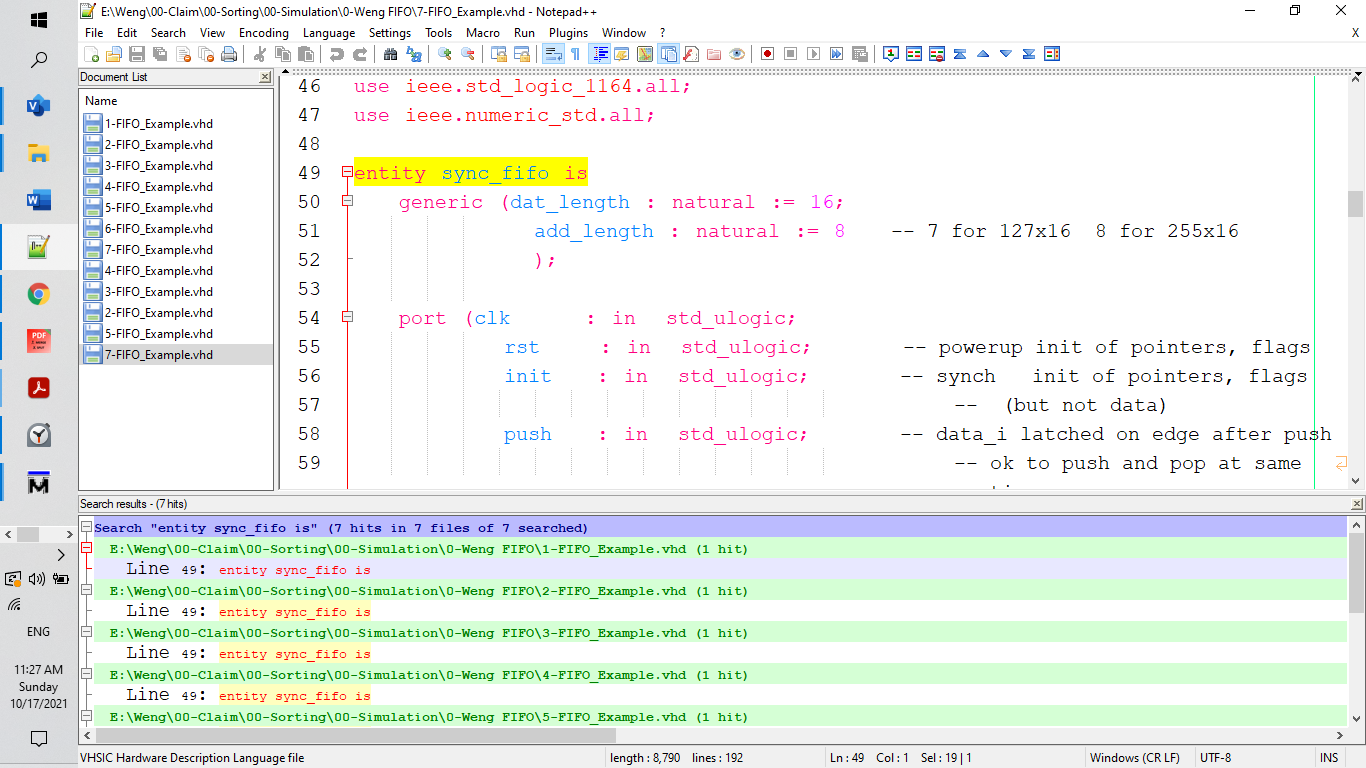Screen dimensions: 1366x768
Task: Click Set as First to Compare icon
Action: coord(890,54)
